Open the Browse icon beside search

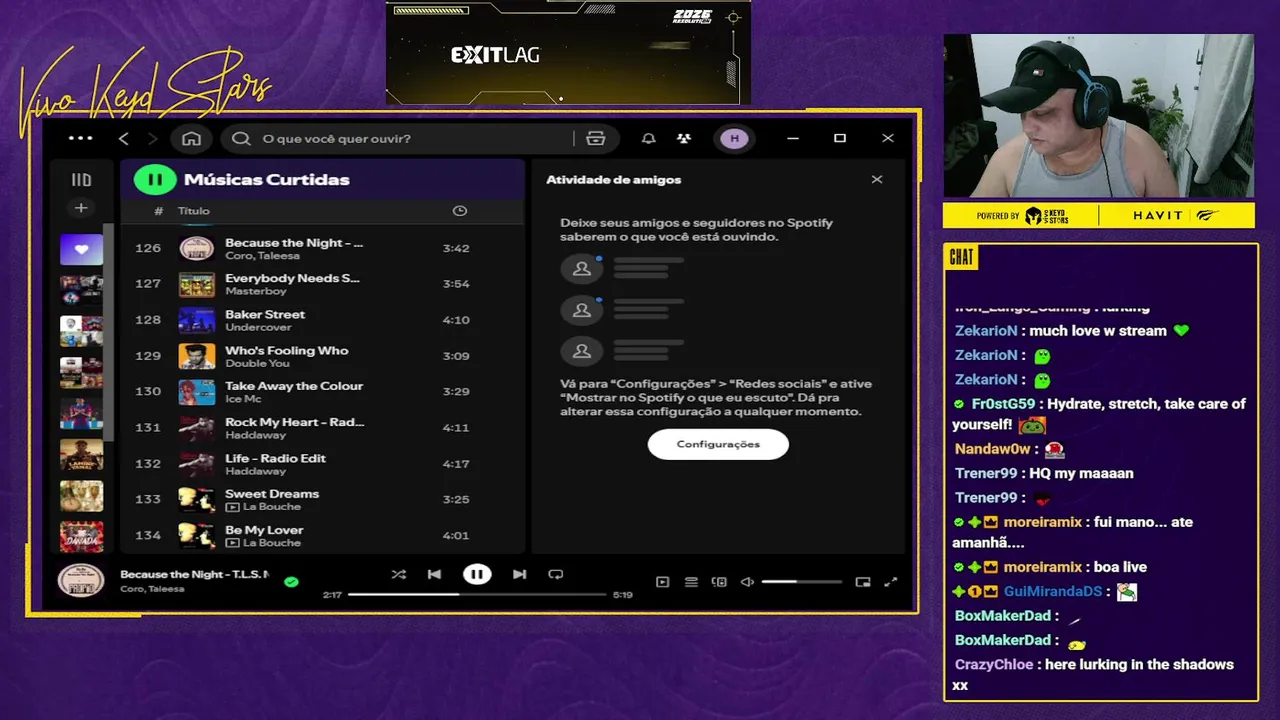pyautogui.click(x=596, y=138)
